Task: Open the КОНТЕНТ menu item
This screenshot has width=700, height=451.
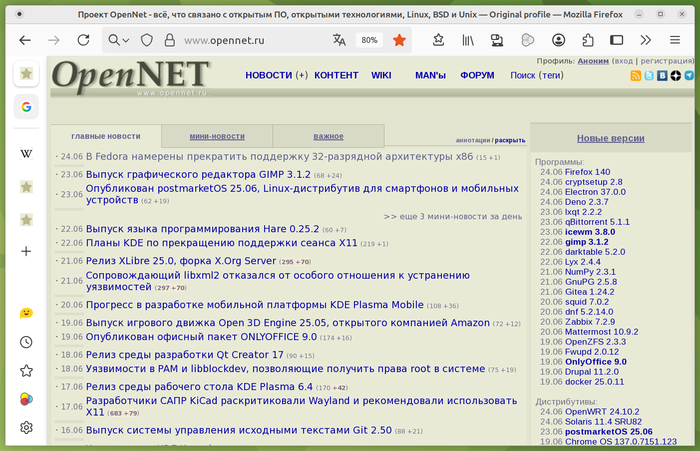Action: tap(336, 75)
